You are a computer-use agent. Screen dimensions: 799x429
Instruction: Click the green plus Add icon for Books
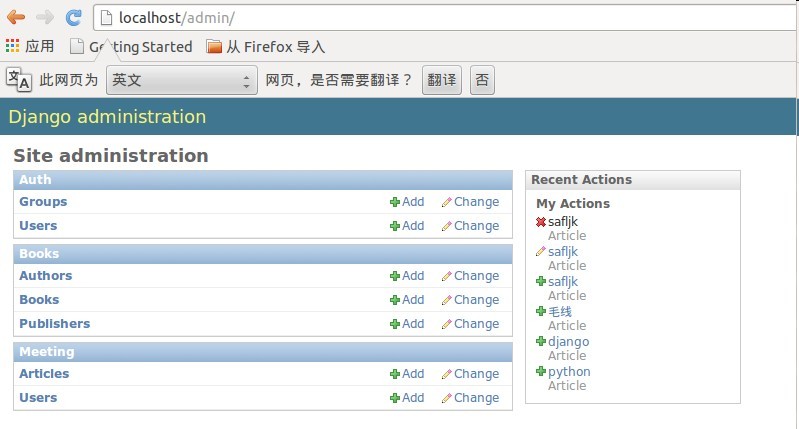(394, 300)
